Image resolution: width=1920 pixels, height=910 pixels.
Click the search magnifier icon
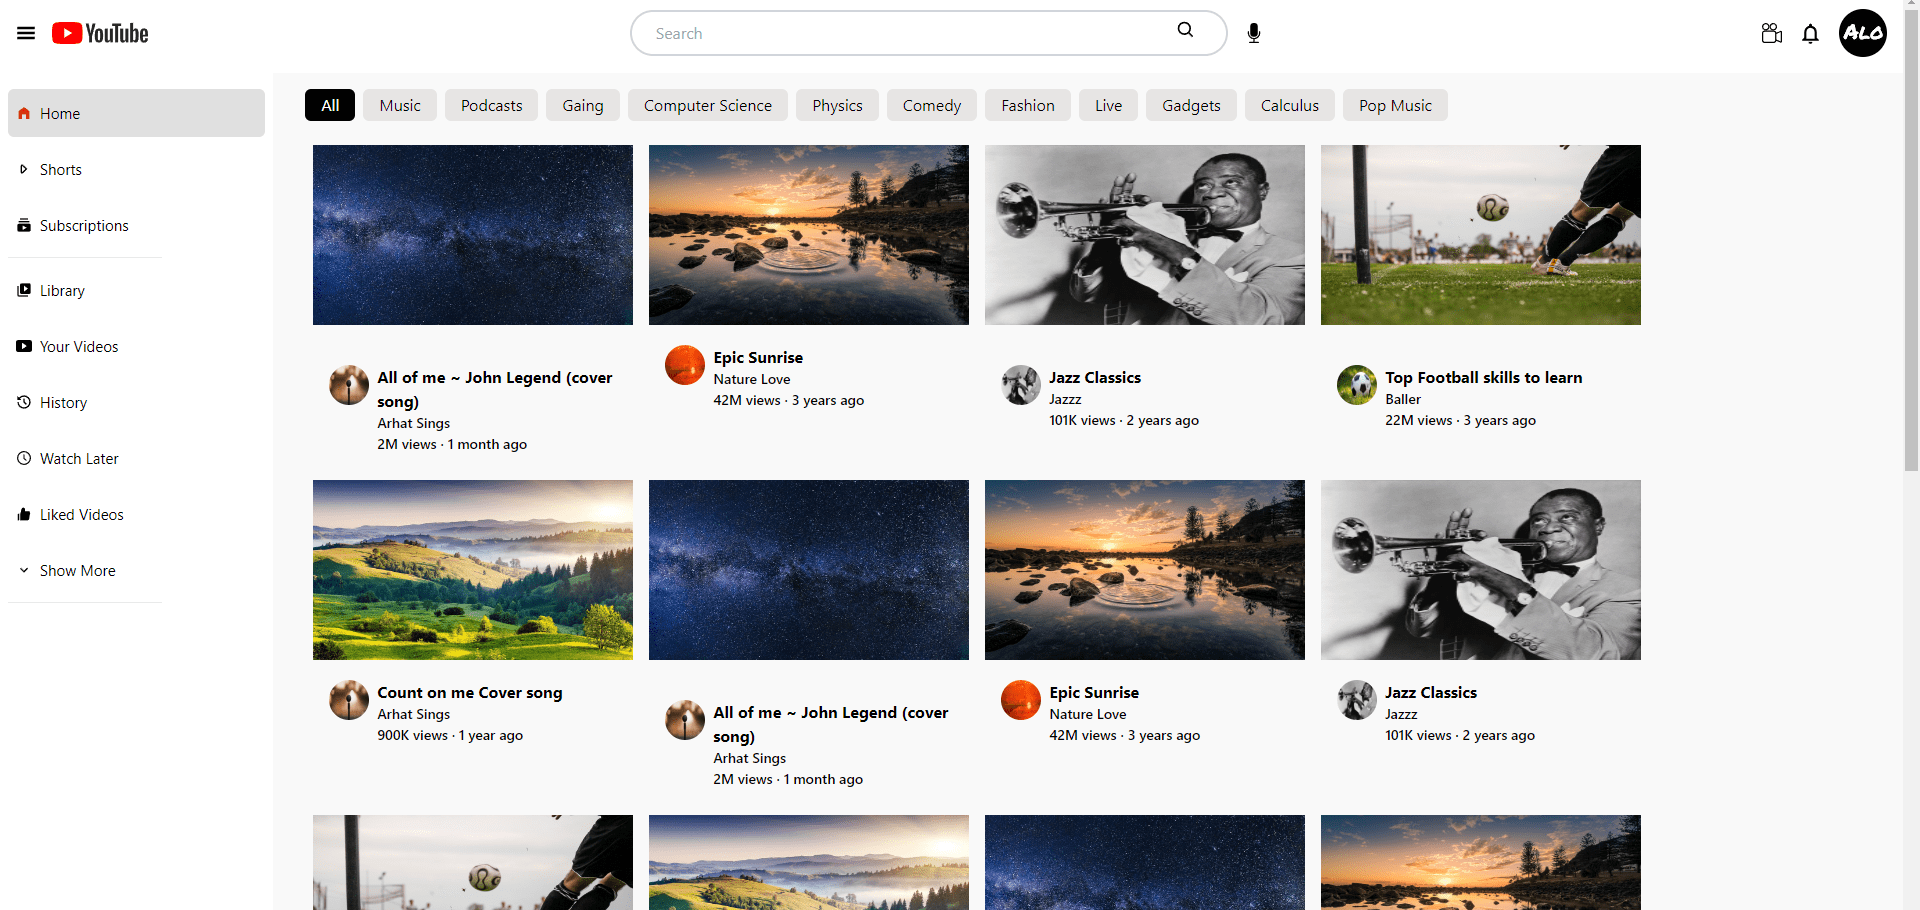(1185, 31)
